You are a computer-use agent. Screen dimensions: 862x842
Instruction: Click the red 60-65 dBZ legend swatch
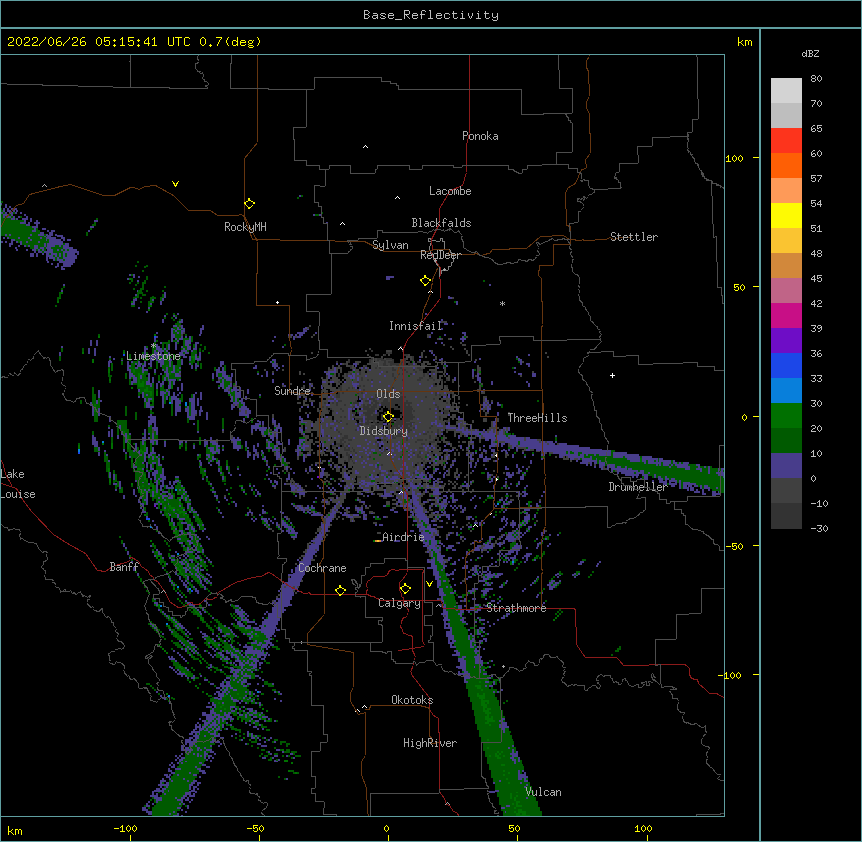coord(786,141)
